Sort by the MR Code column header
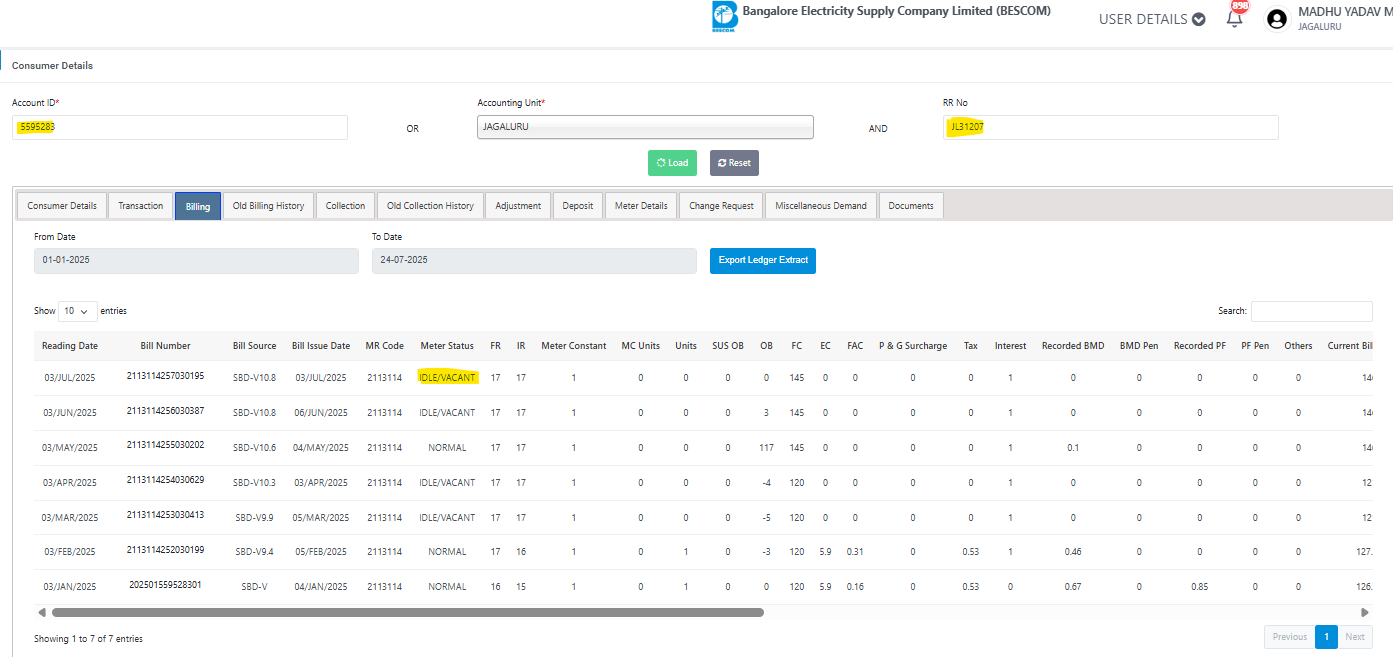1393x657 pixels. 385,346
